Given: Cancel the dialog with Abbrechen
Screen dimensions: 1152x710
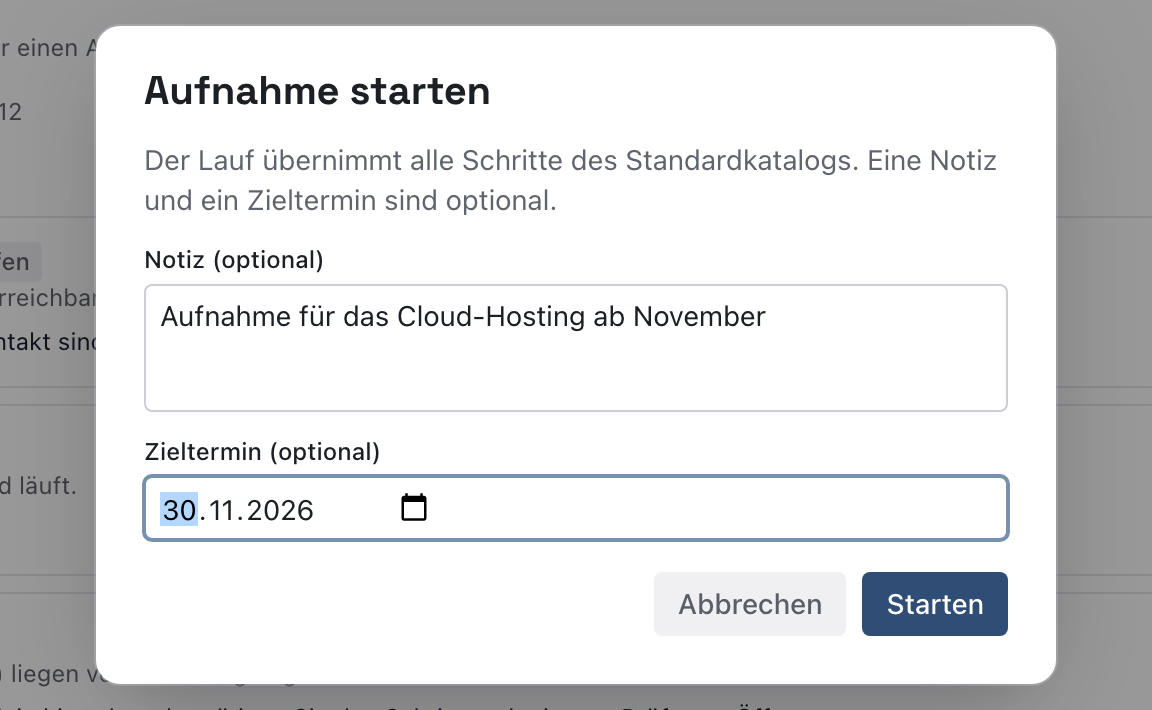Looking at the screenshot, I should click(749, 604).
